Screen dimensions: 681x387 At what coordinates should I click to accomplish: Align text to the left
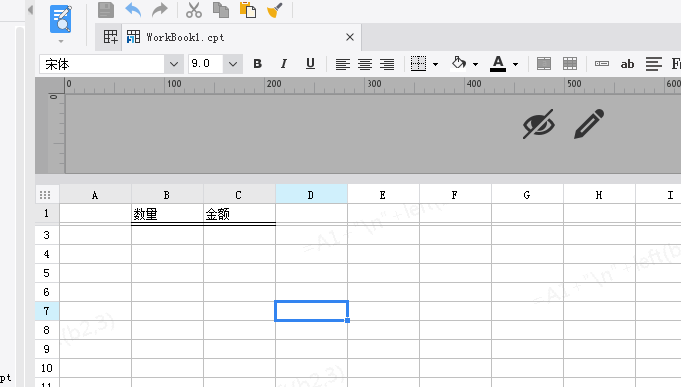point(343,64)
